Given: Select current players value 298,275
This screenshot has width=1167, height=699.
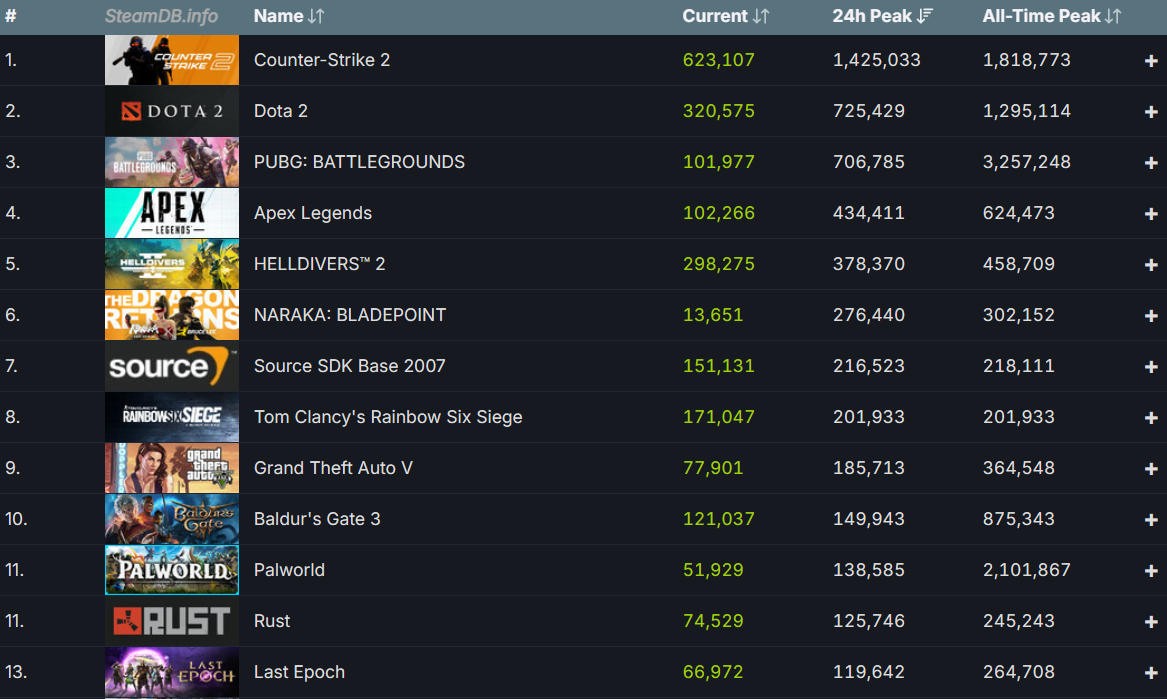Looking at the screenshot, I should (x=719, y=264).
